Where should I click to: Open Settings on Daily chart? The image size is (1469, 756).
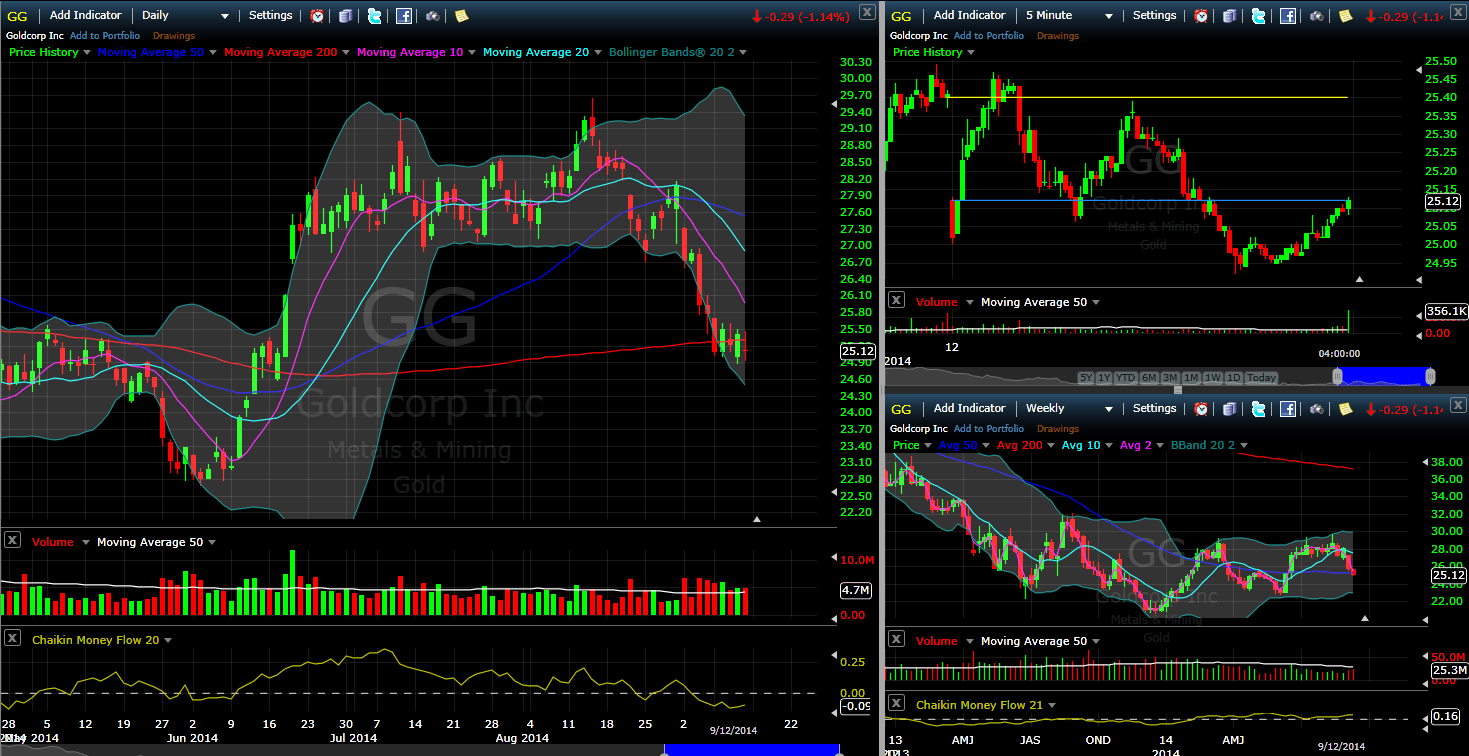(x=270, y=15)
